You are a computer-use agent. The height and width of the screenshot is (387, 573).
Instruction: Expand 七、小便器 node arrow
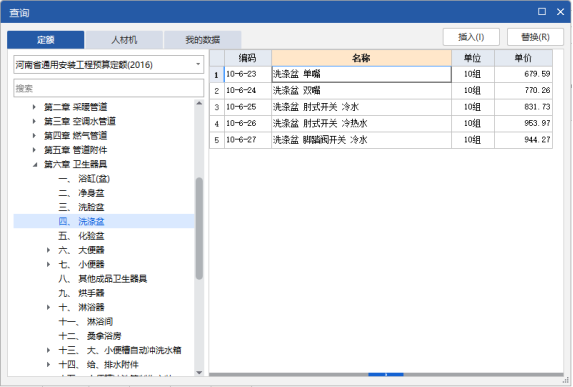point(48,264)
